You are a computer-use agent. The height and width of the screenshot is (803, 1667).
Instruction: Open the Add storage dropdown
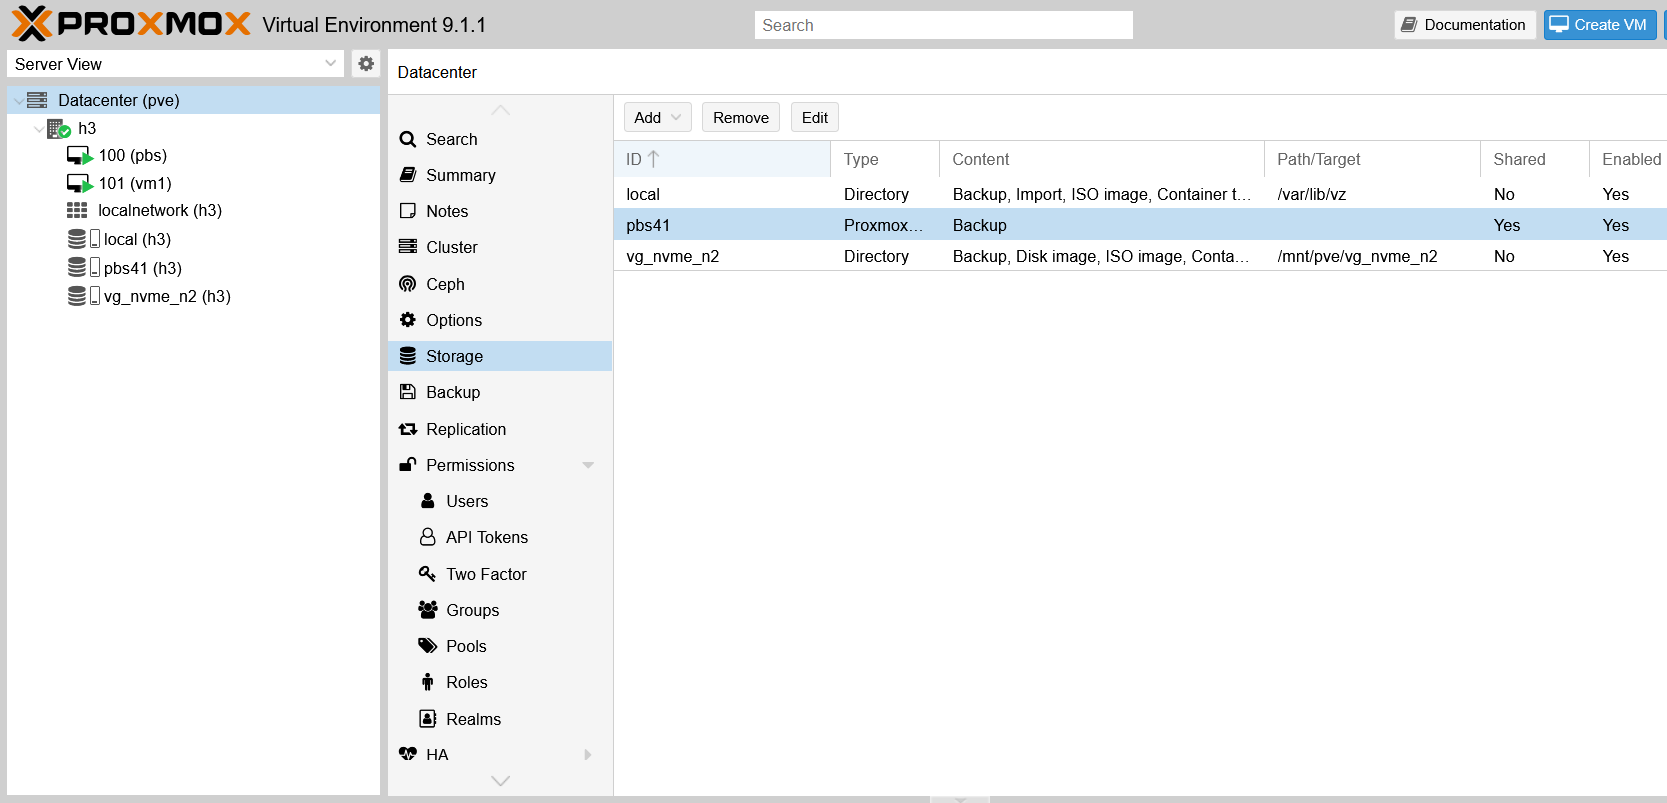658,118
